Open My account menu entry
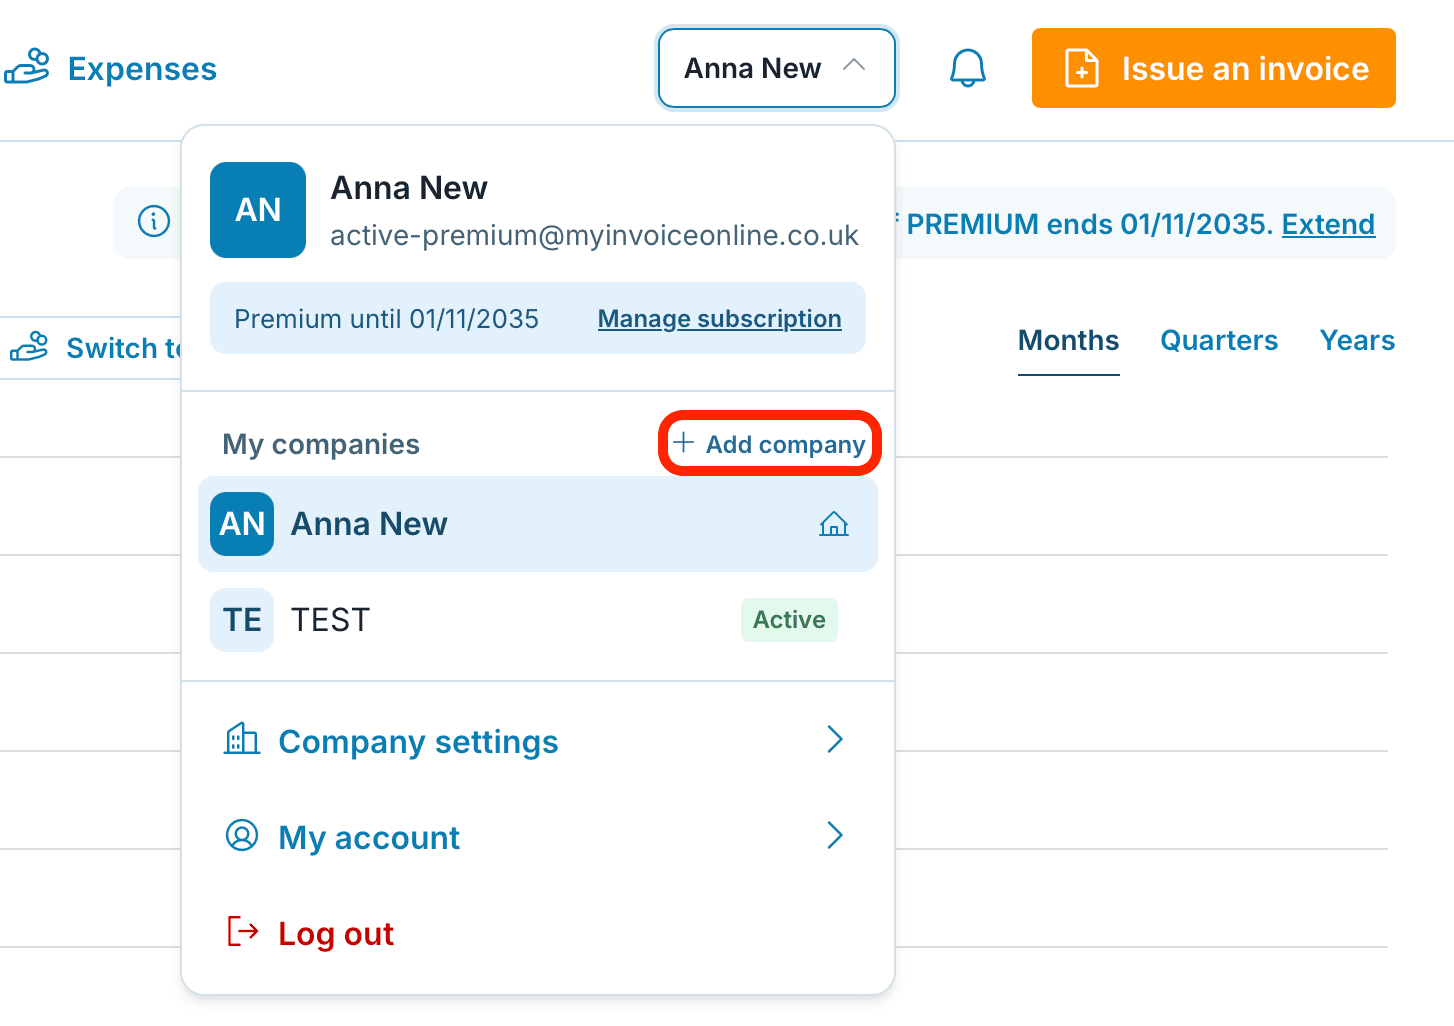 [538, 837]
